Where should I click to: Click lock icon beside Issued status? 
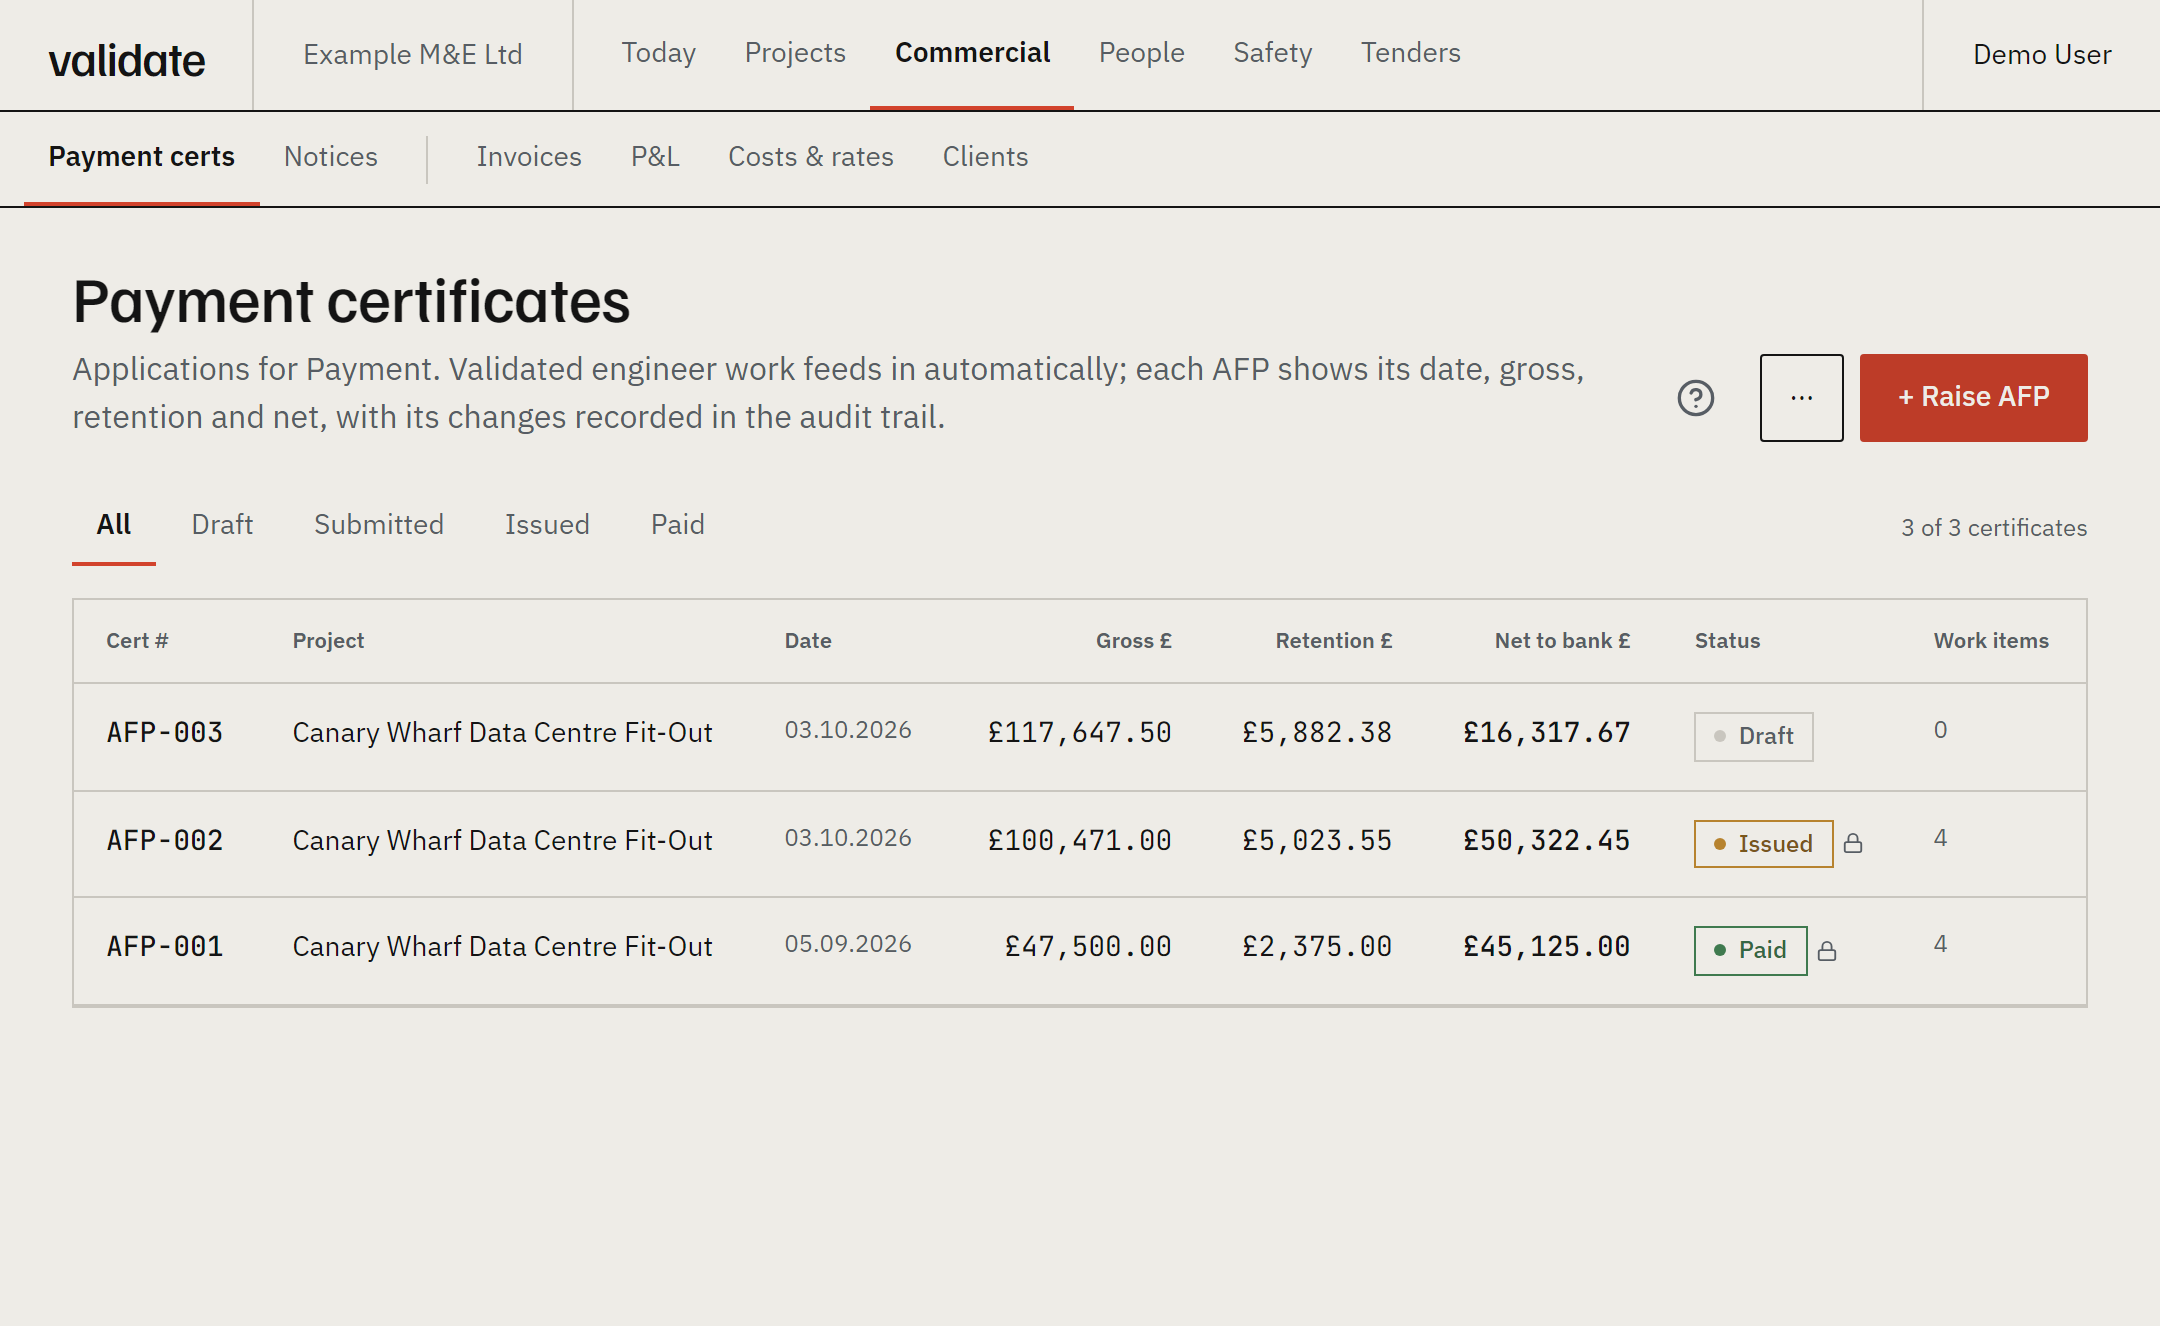[1853, 843]
